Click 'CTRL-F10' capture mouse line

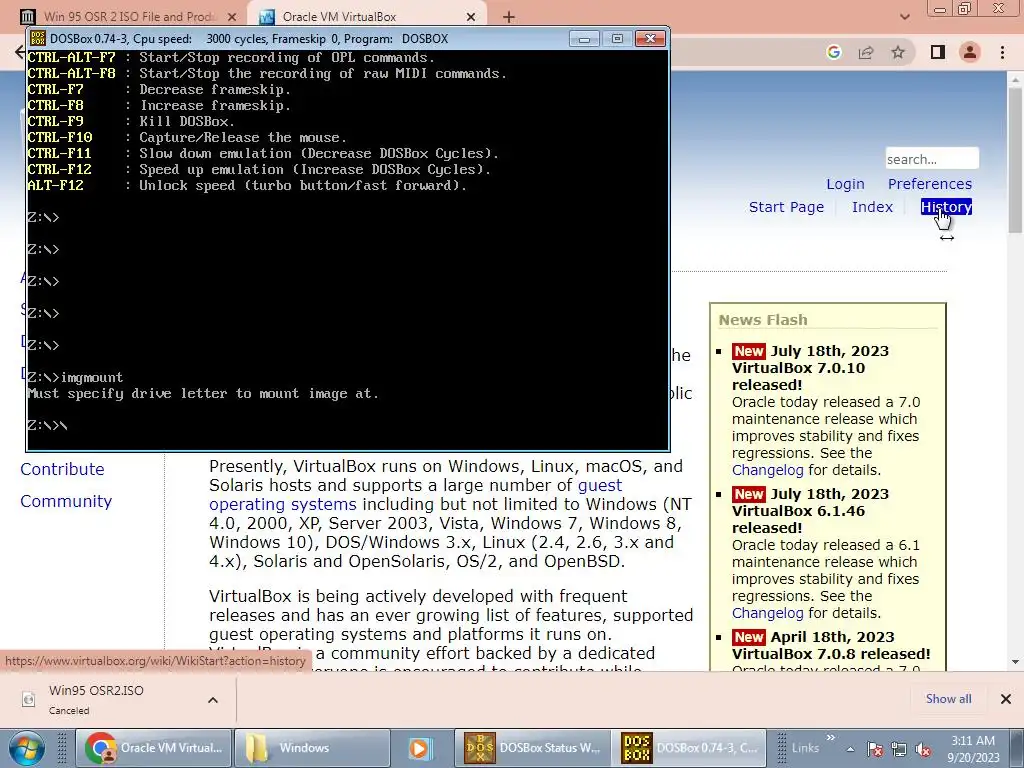tap(187, 138)
